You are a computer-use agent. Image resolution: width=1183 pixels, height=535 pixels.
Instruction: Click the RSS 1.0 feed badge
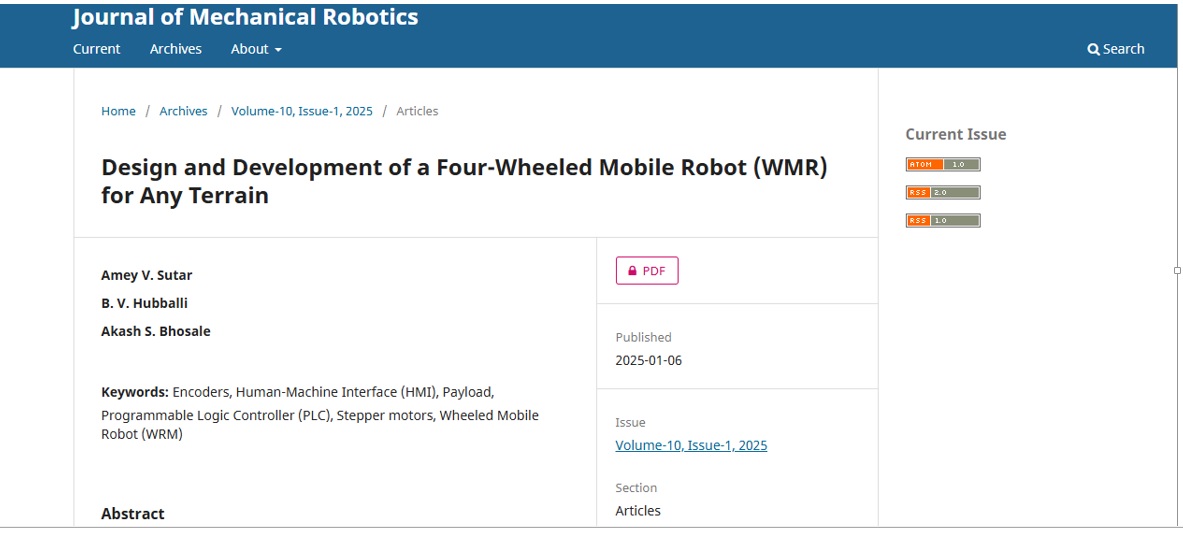[943, 220]
